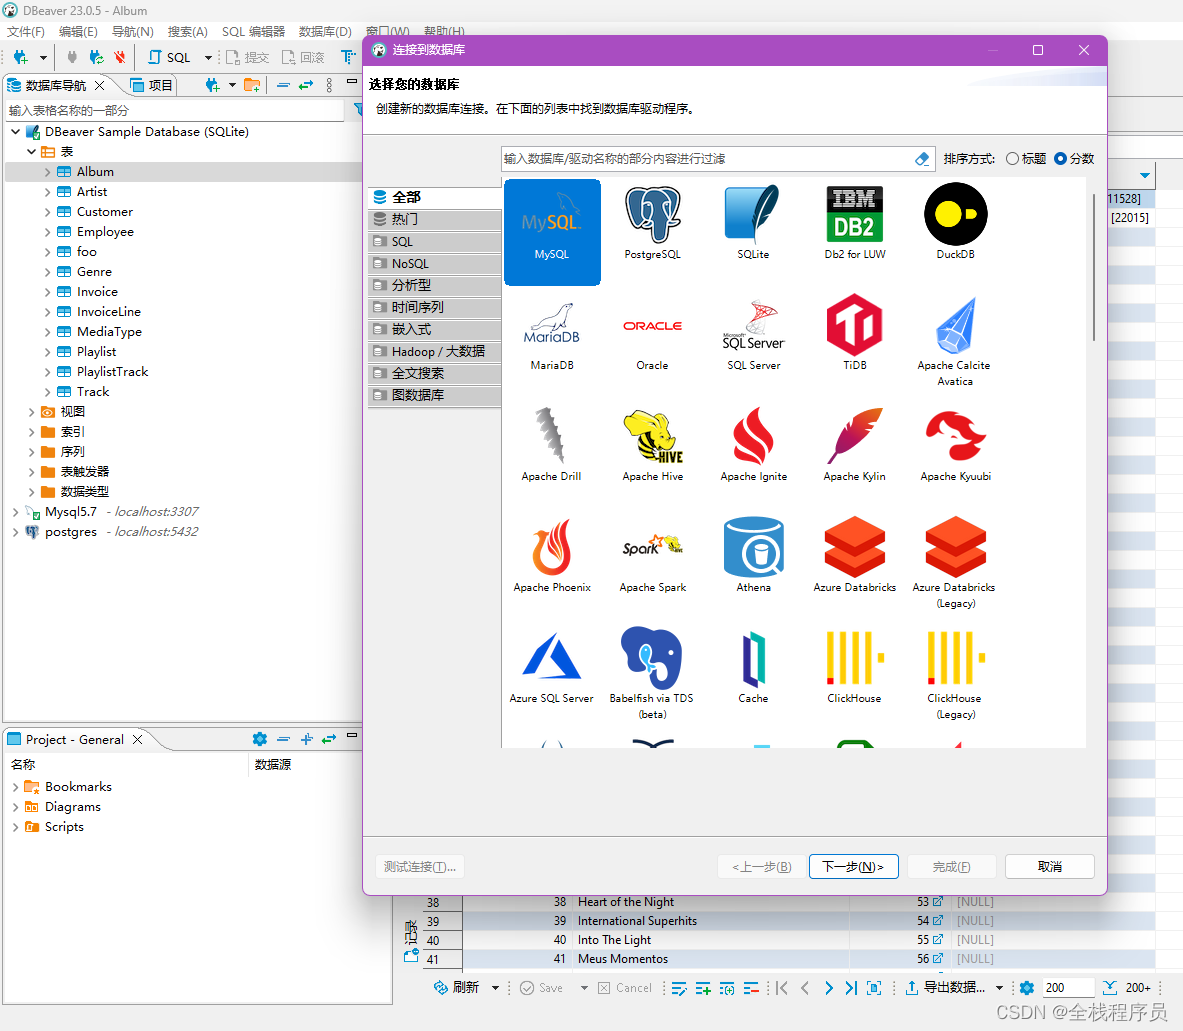Open the 编辑(E) menu
This screenshot has height=1031, width=1183.
point(78,32)
